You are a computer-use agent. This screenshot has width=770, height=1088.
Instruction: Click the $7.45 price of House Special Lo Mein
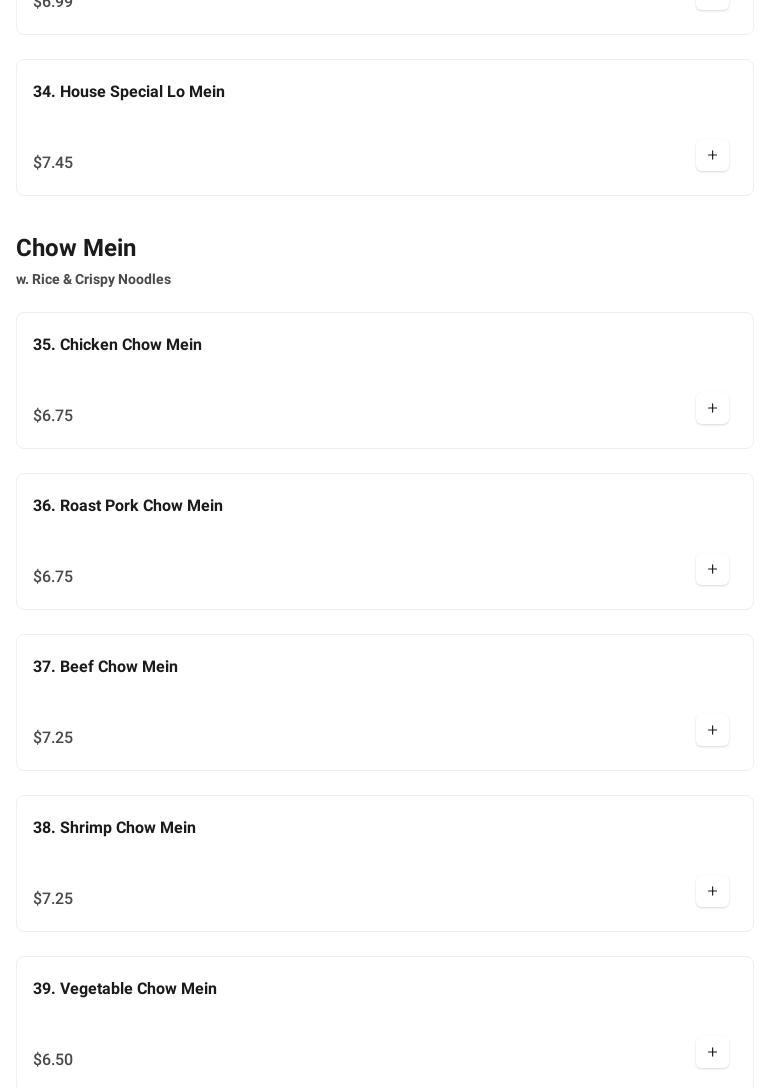click(53, 163)
